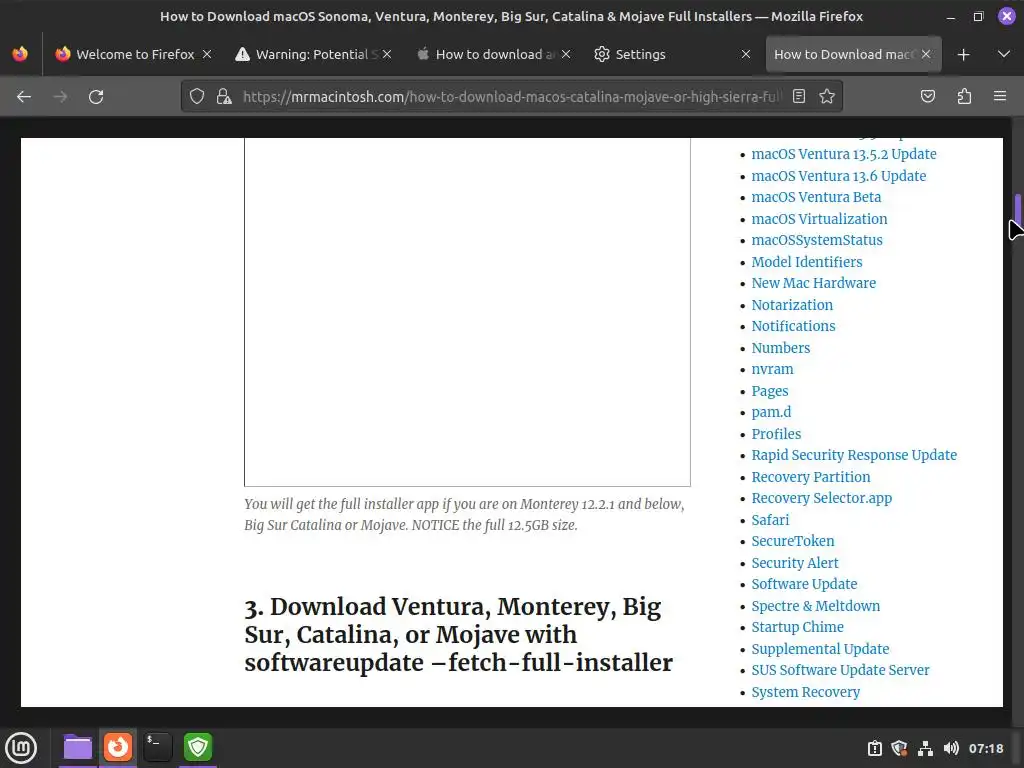Viewport: 1024px width, 768px height.
Task: Open SUS Software Update Server link
Action: tap(840, 670)
